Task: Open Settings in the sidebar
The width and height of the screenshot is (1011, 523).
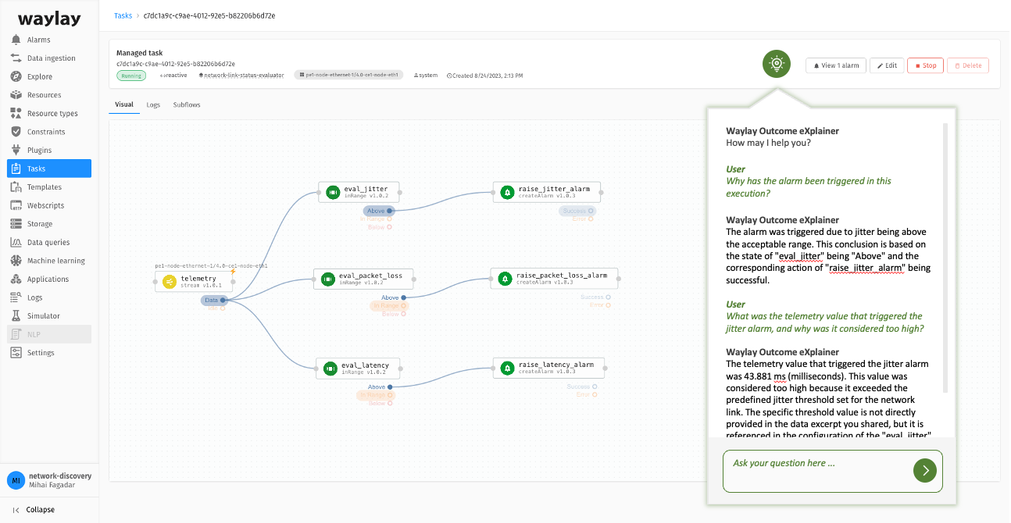Action: (49, 353)
